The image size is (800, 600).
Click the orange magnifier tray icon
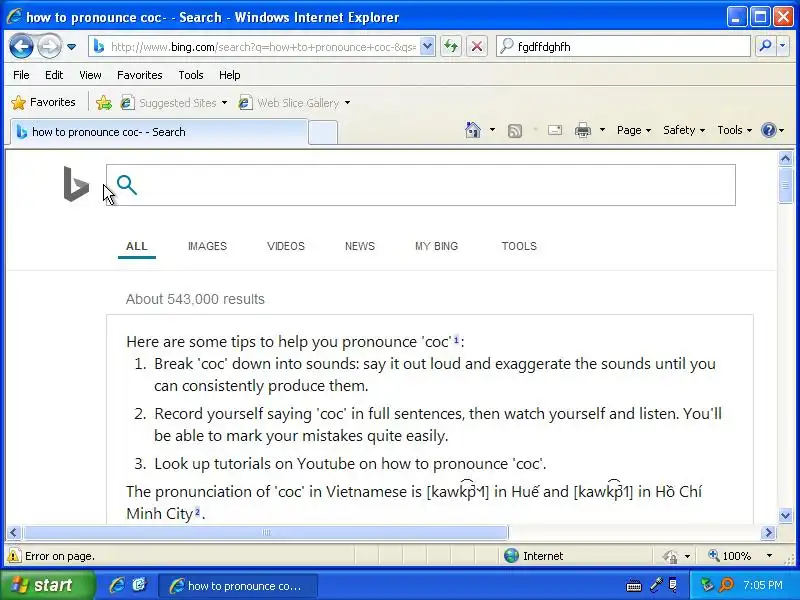726,585
